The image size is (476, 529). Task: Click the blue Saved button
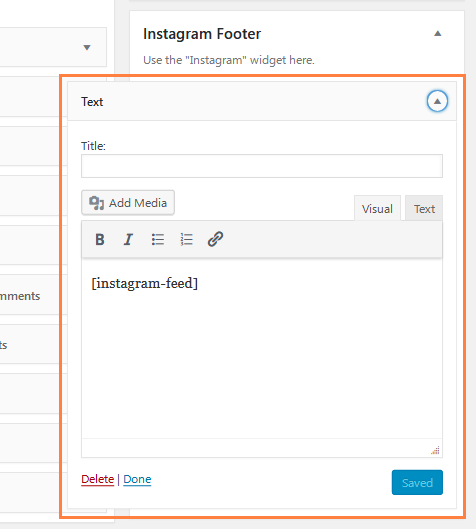[417, 482]
